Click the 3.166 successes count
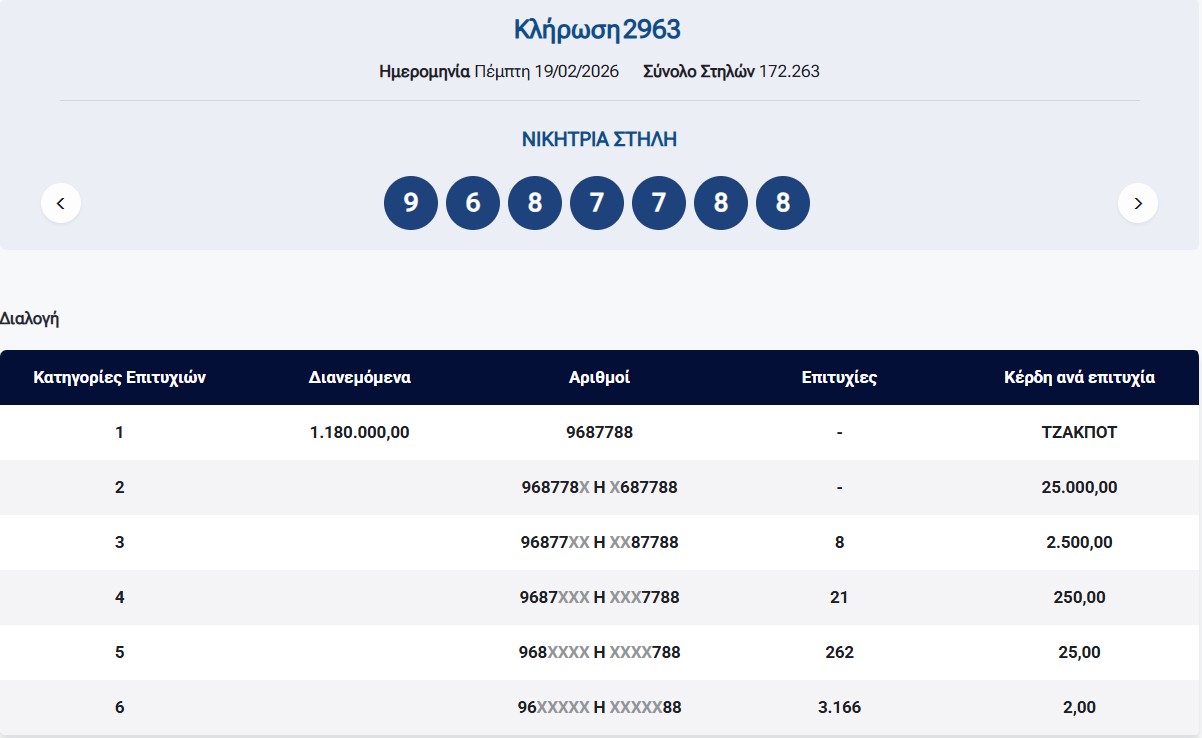The image size is (1202, 738). point(839,707)
